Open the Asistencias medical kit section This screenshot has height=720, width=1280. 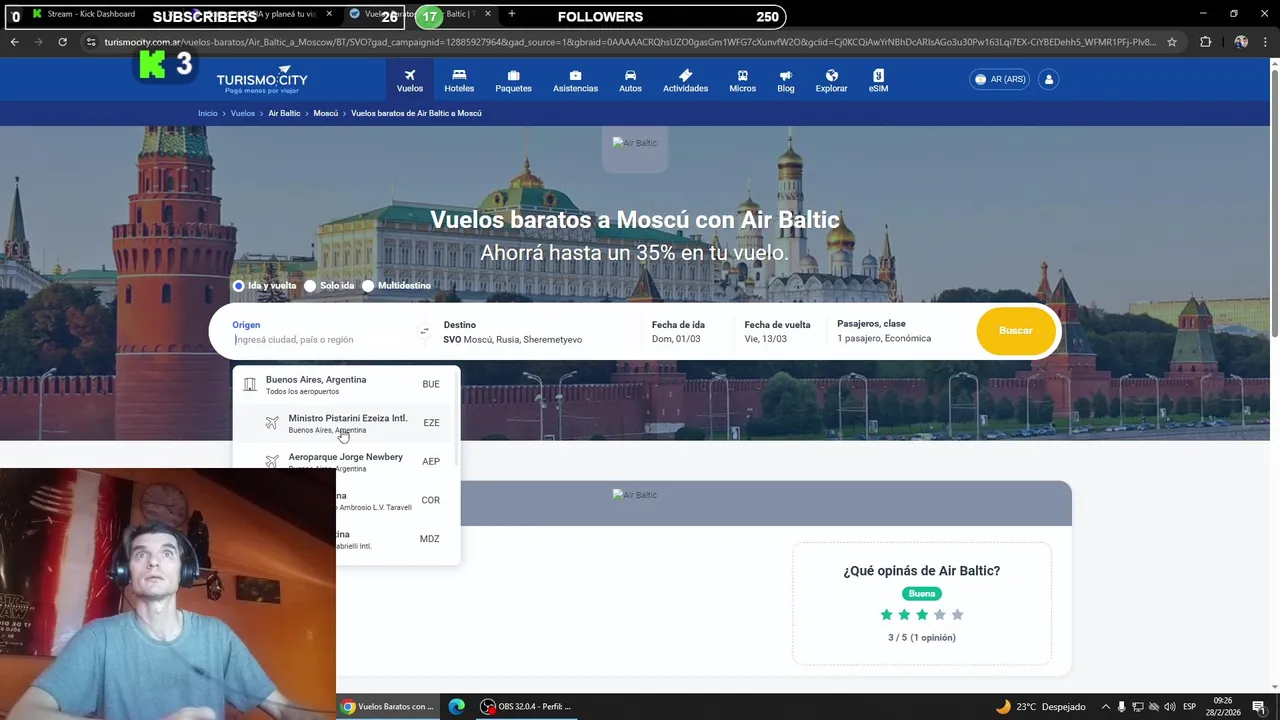click(x=575, y=81)
